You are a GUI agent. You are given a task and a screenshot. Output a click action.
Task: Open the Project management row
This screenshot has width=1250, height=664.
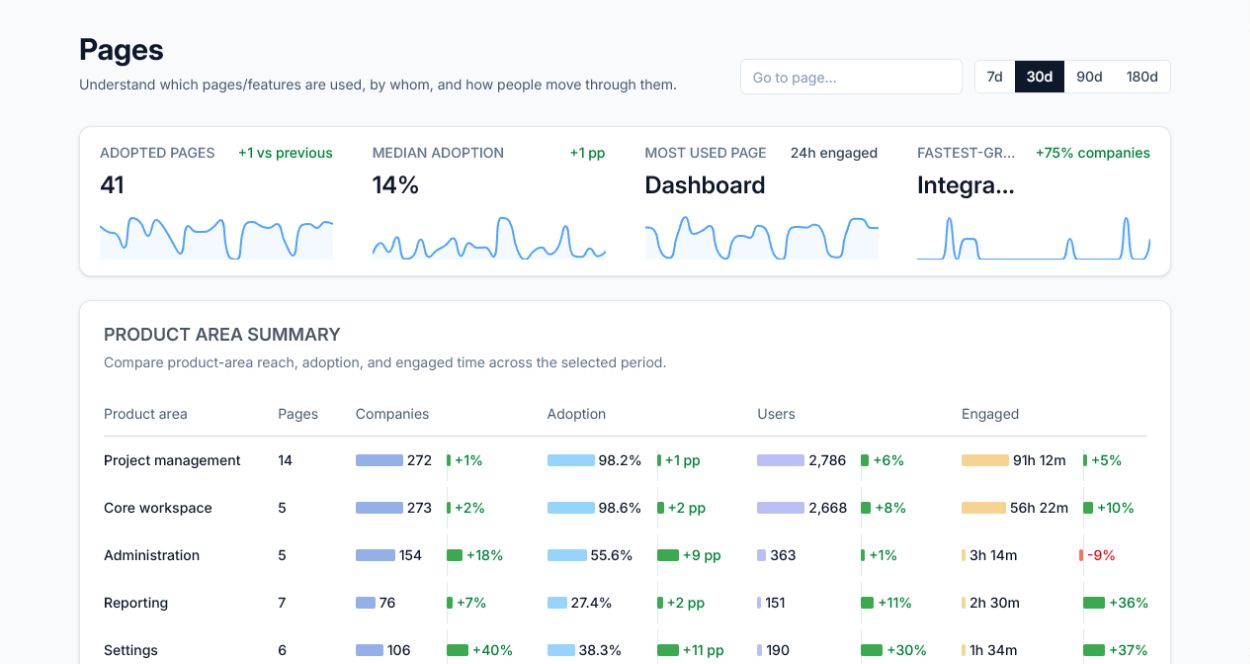coord(625,460)
